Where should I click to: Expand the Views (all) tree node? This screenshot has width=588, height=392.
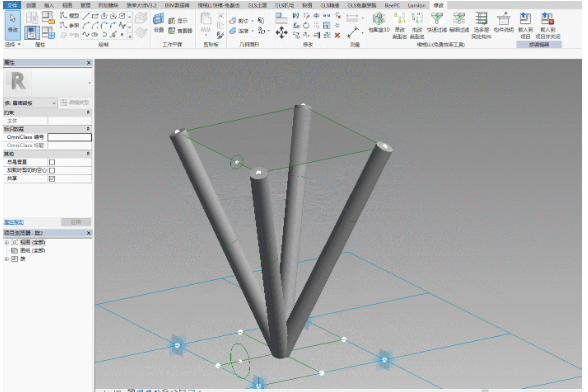click(6, 242)
